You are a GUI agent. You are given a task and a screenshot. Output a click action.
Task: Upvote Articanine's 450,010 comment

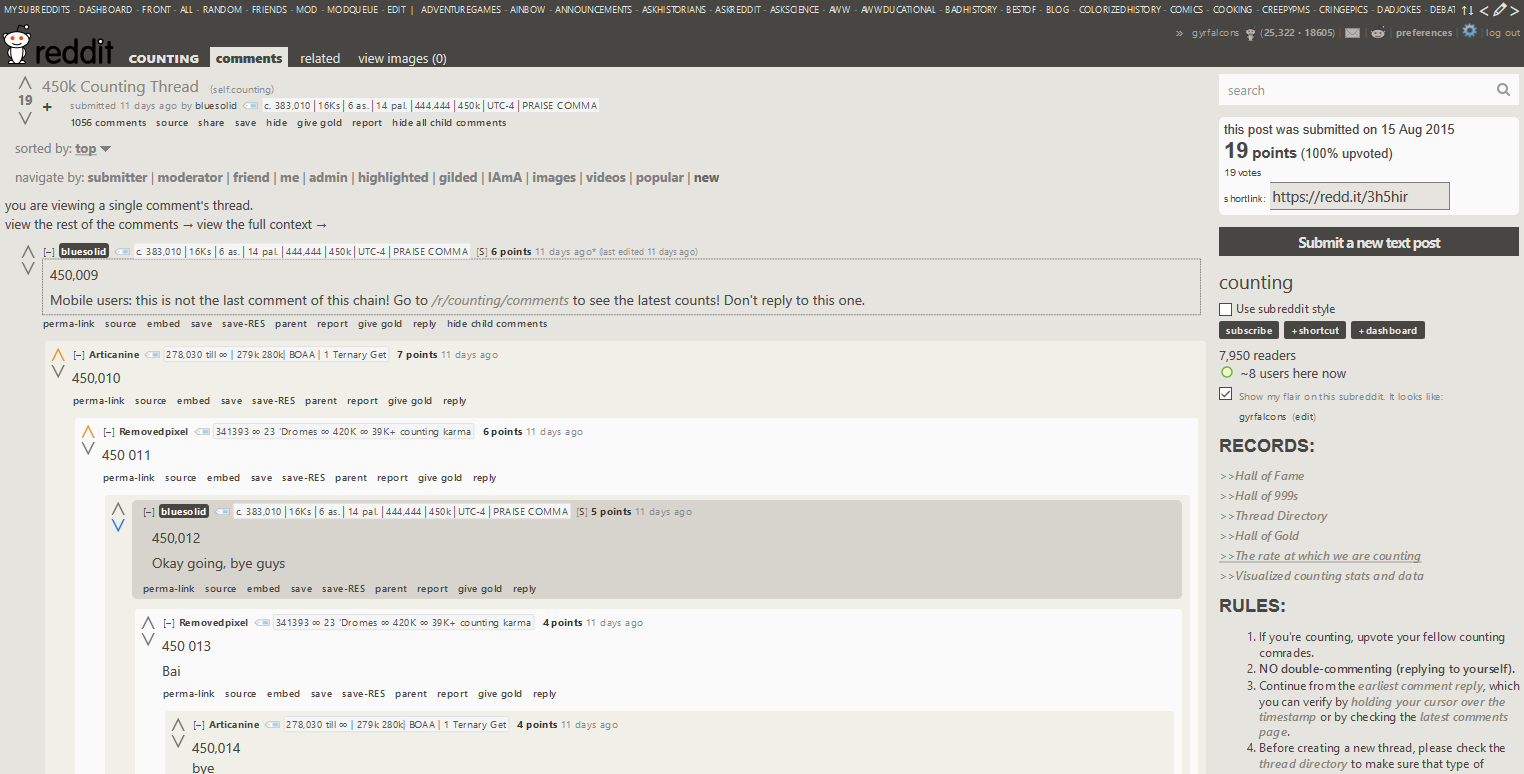click(58, 355)
